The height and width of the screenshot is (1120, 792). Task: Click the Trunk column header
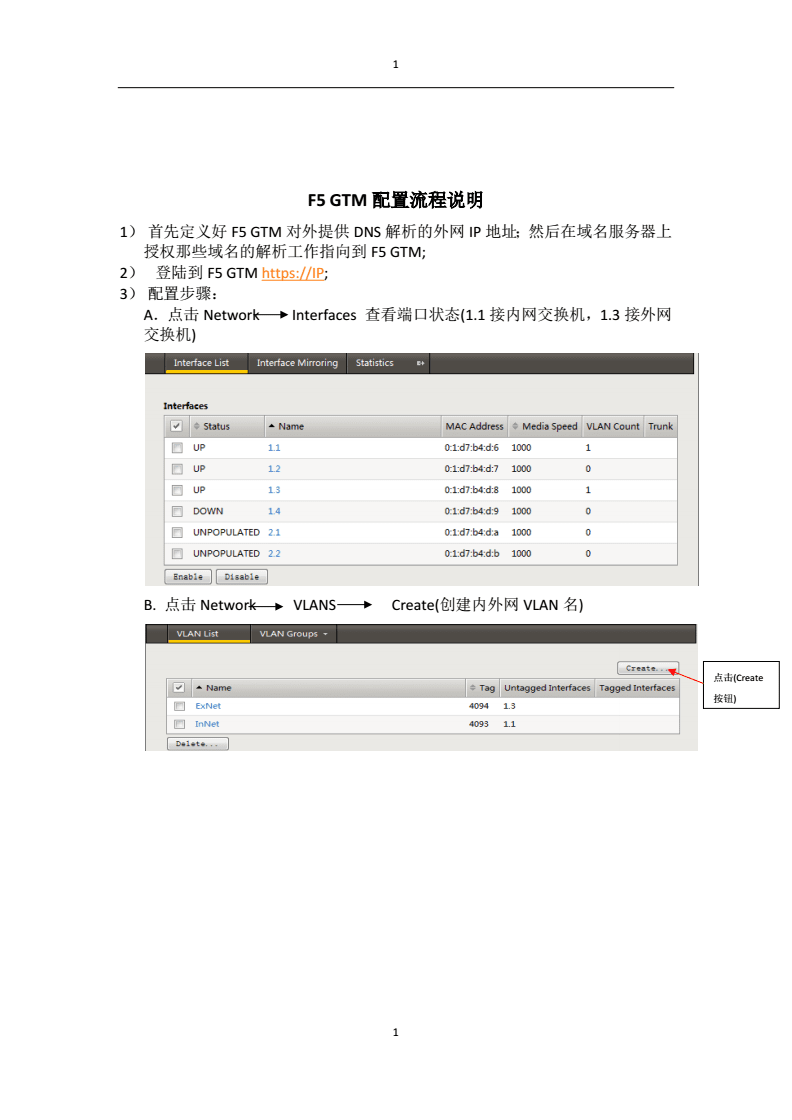(x=661, y=426)
